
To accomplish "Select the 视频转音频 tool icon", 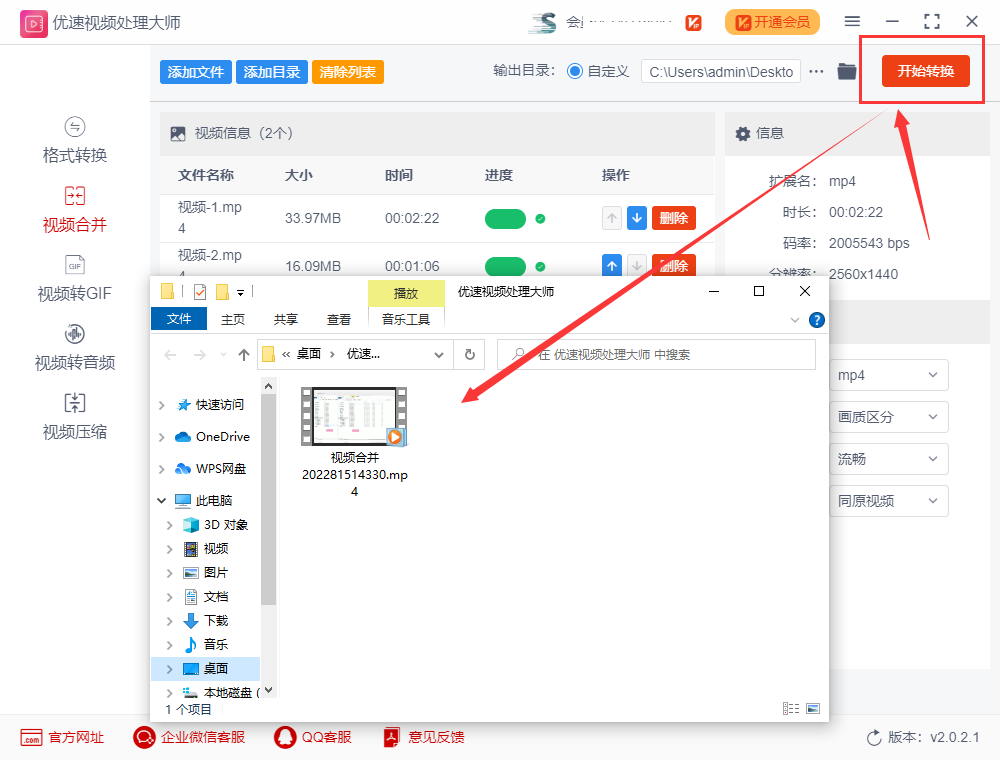I will tap(75, 334).
